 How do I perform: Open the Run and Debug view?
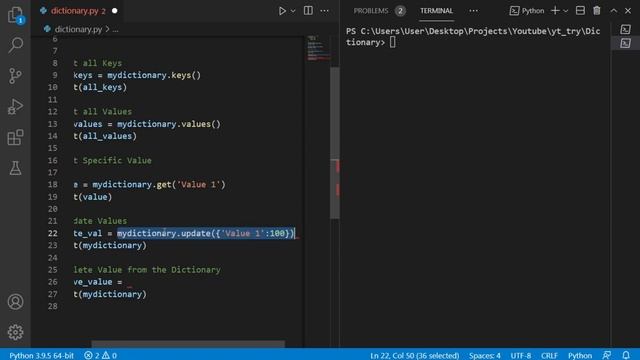pos(16,107)
